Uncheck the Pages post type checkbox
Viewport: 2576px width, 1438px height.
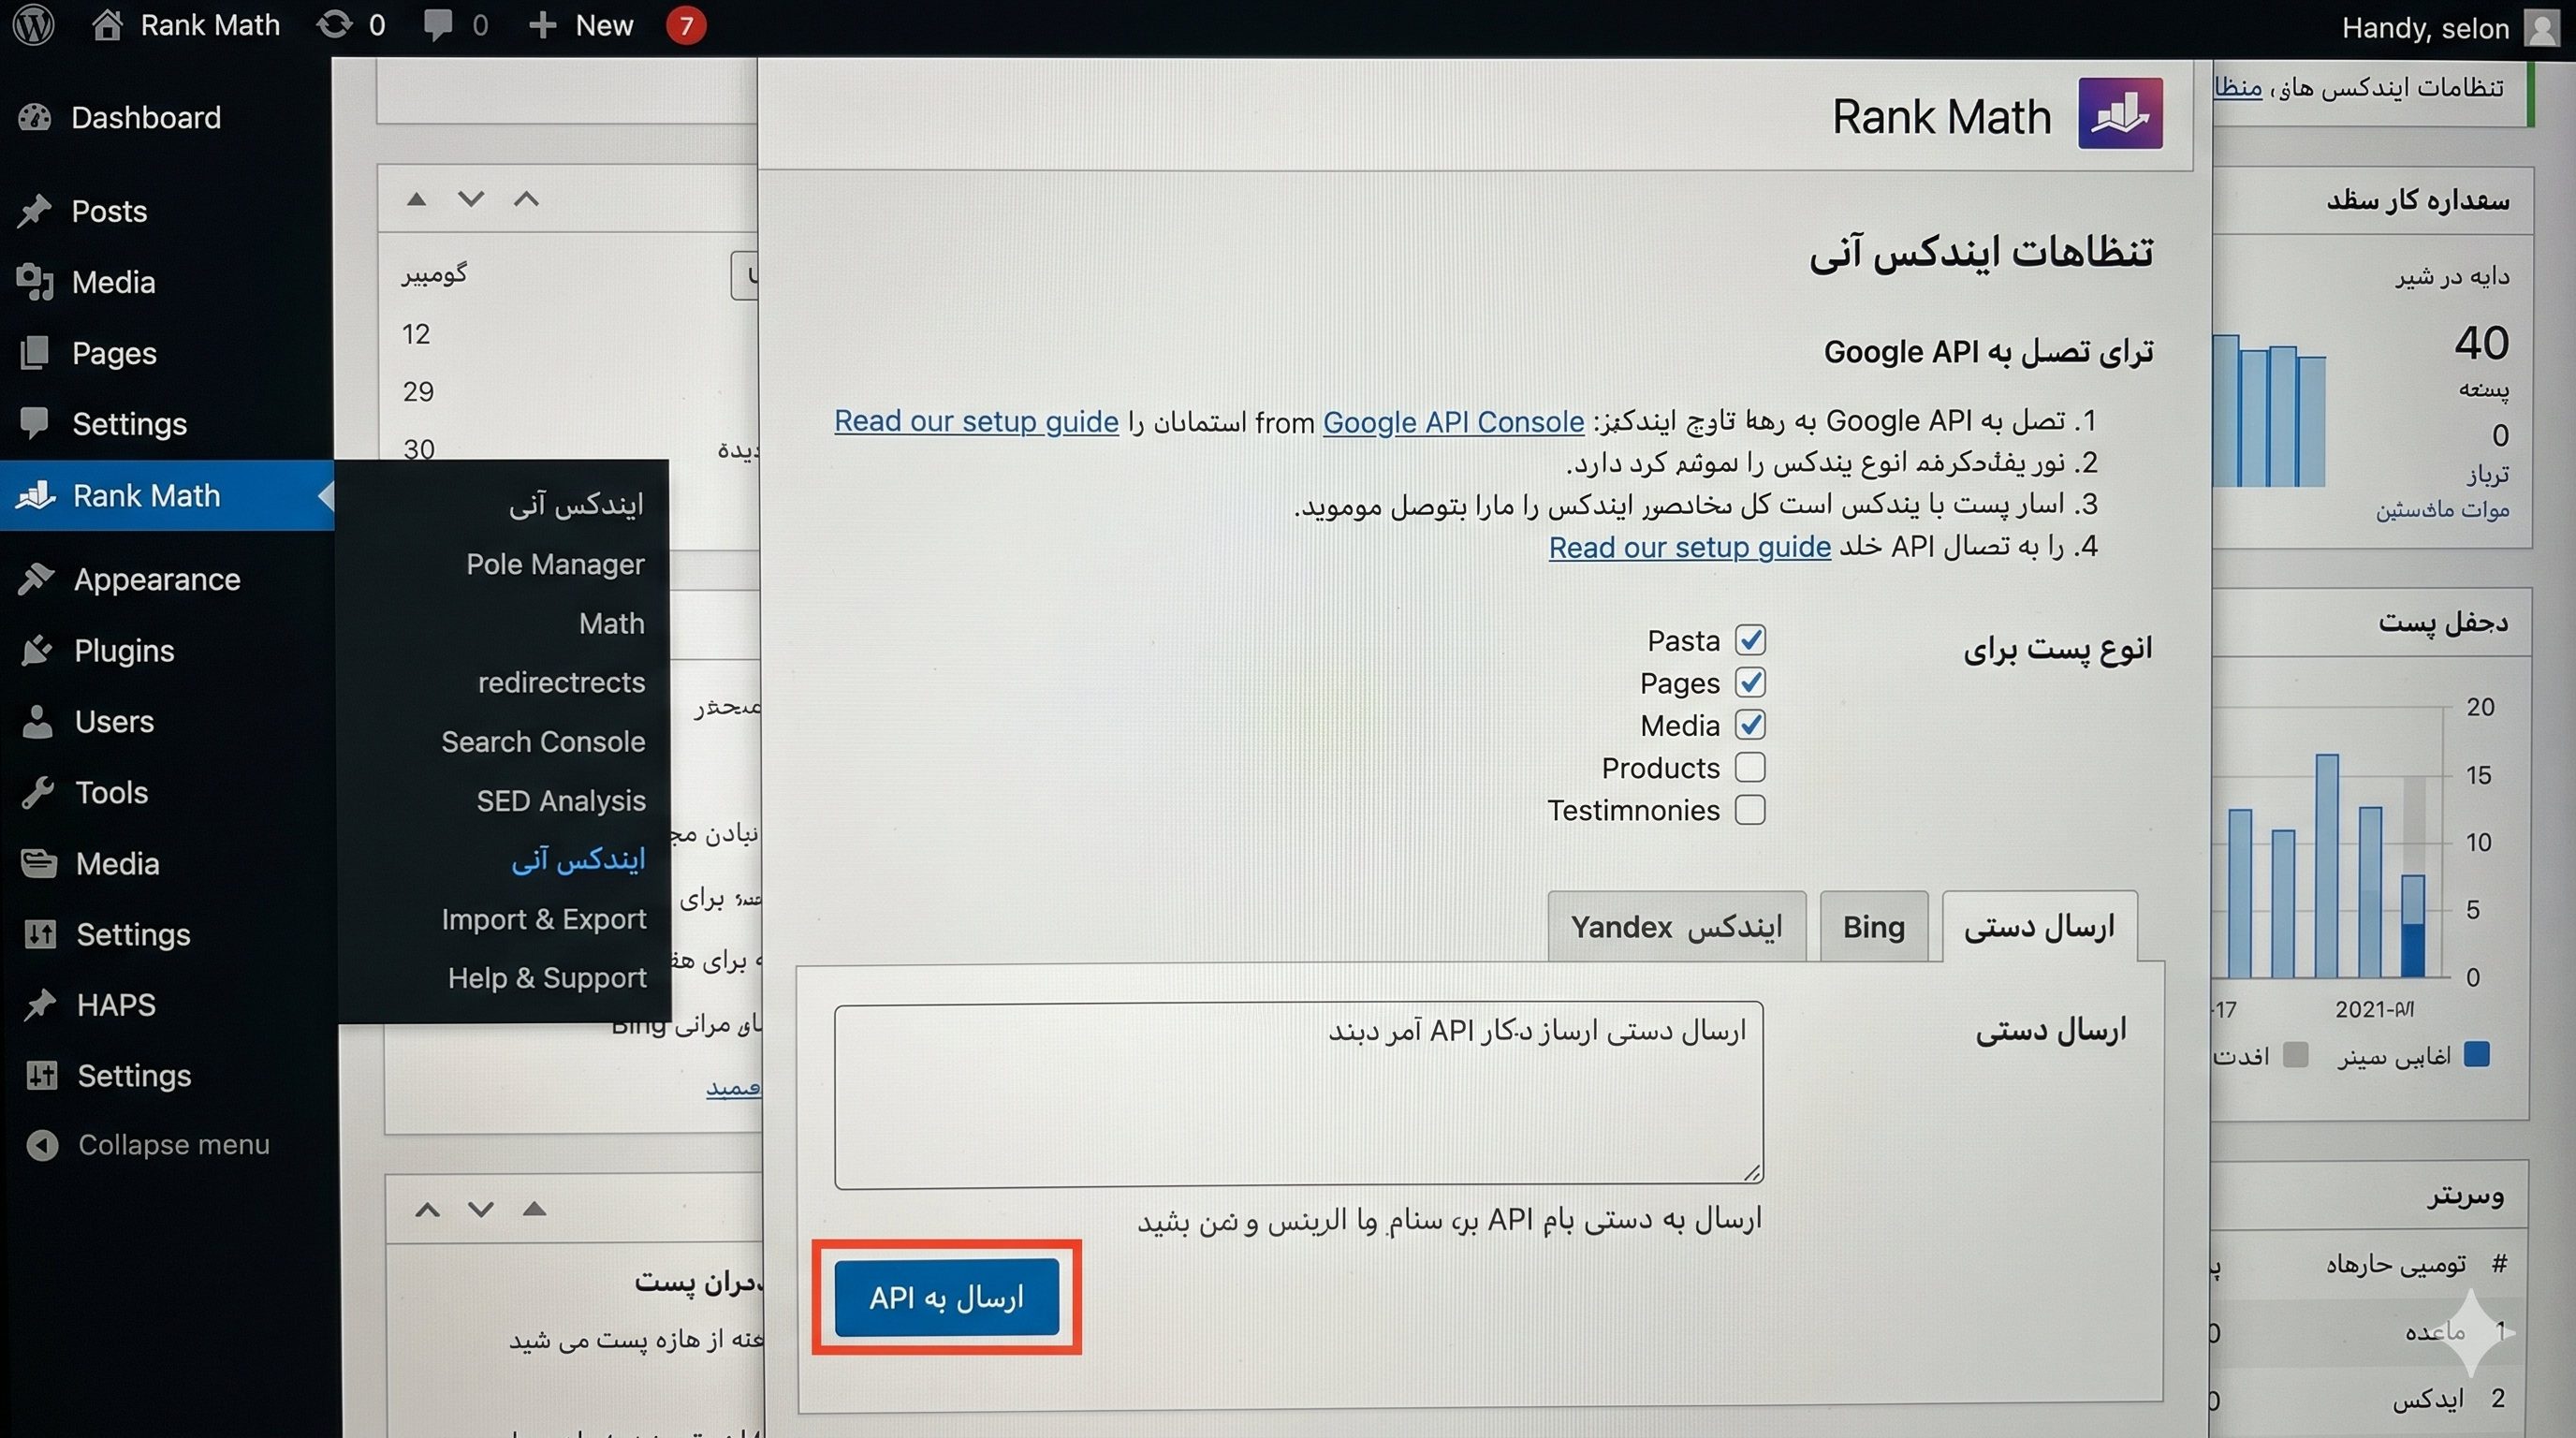click(x=1750, y=682)
